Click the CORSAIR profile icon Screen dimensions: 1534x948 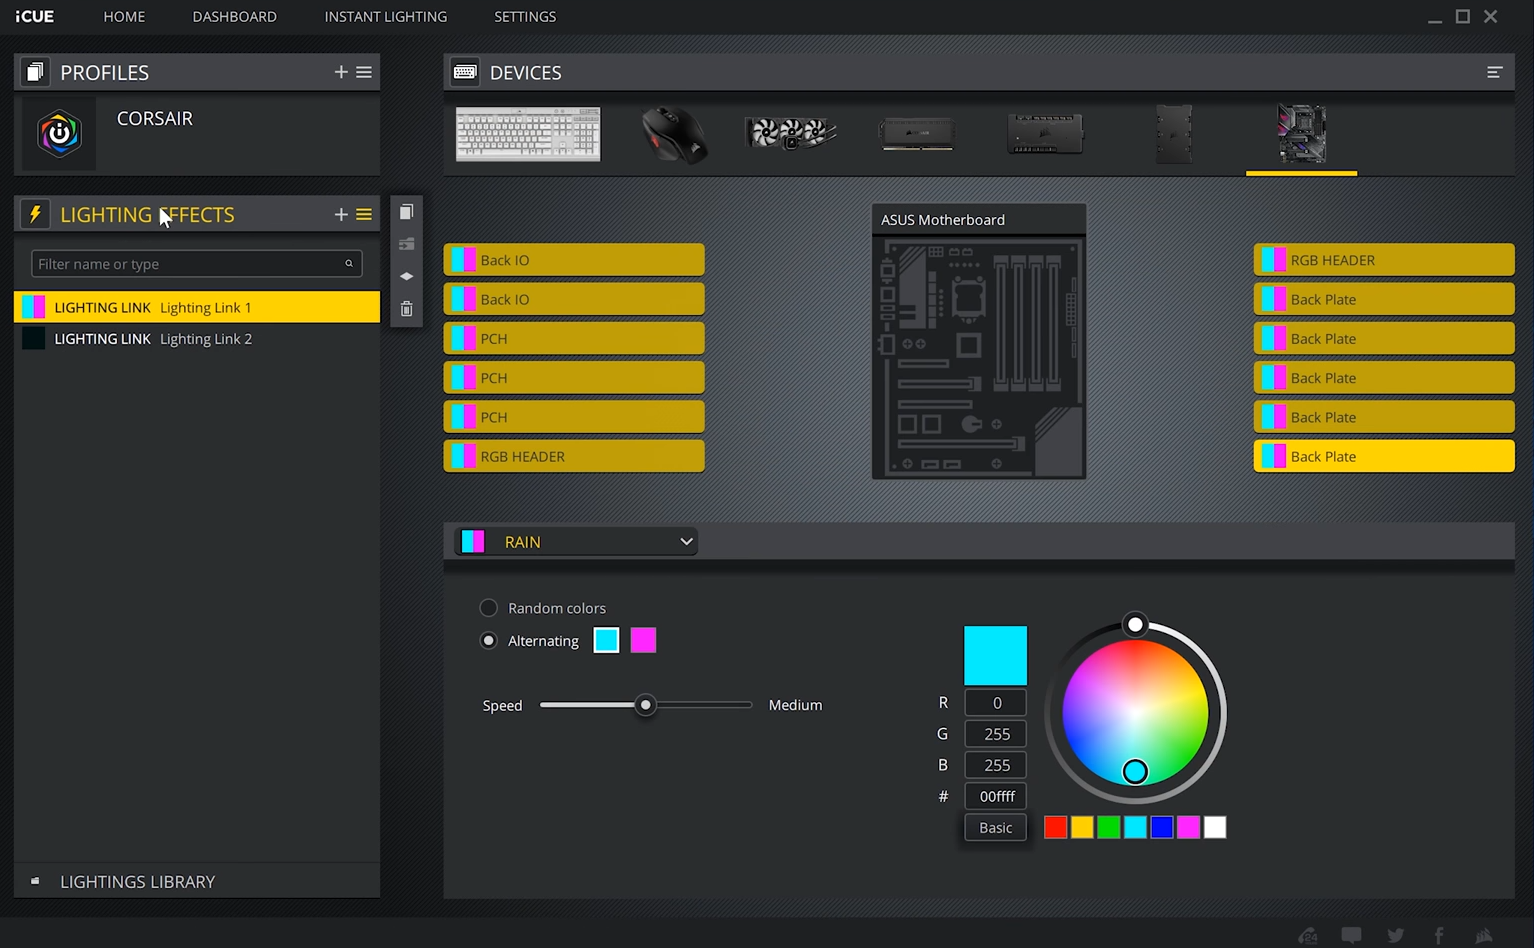(x=59, y=133)
